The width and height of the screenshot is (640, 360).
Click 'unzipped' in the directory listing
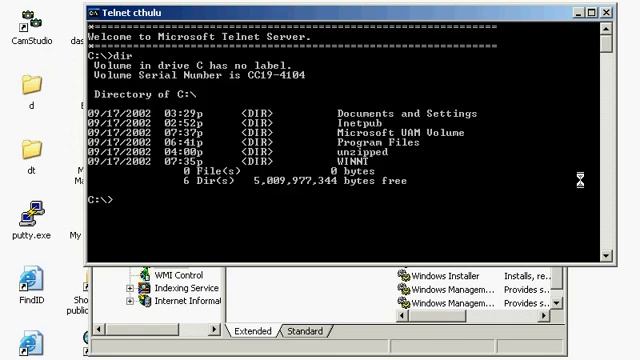362,152
